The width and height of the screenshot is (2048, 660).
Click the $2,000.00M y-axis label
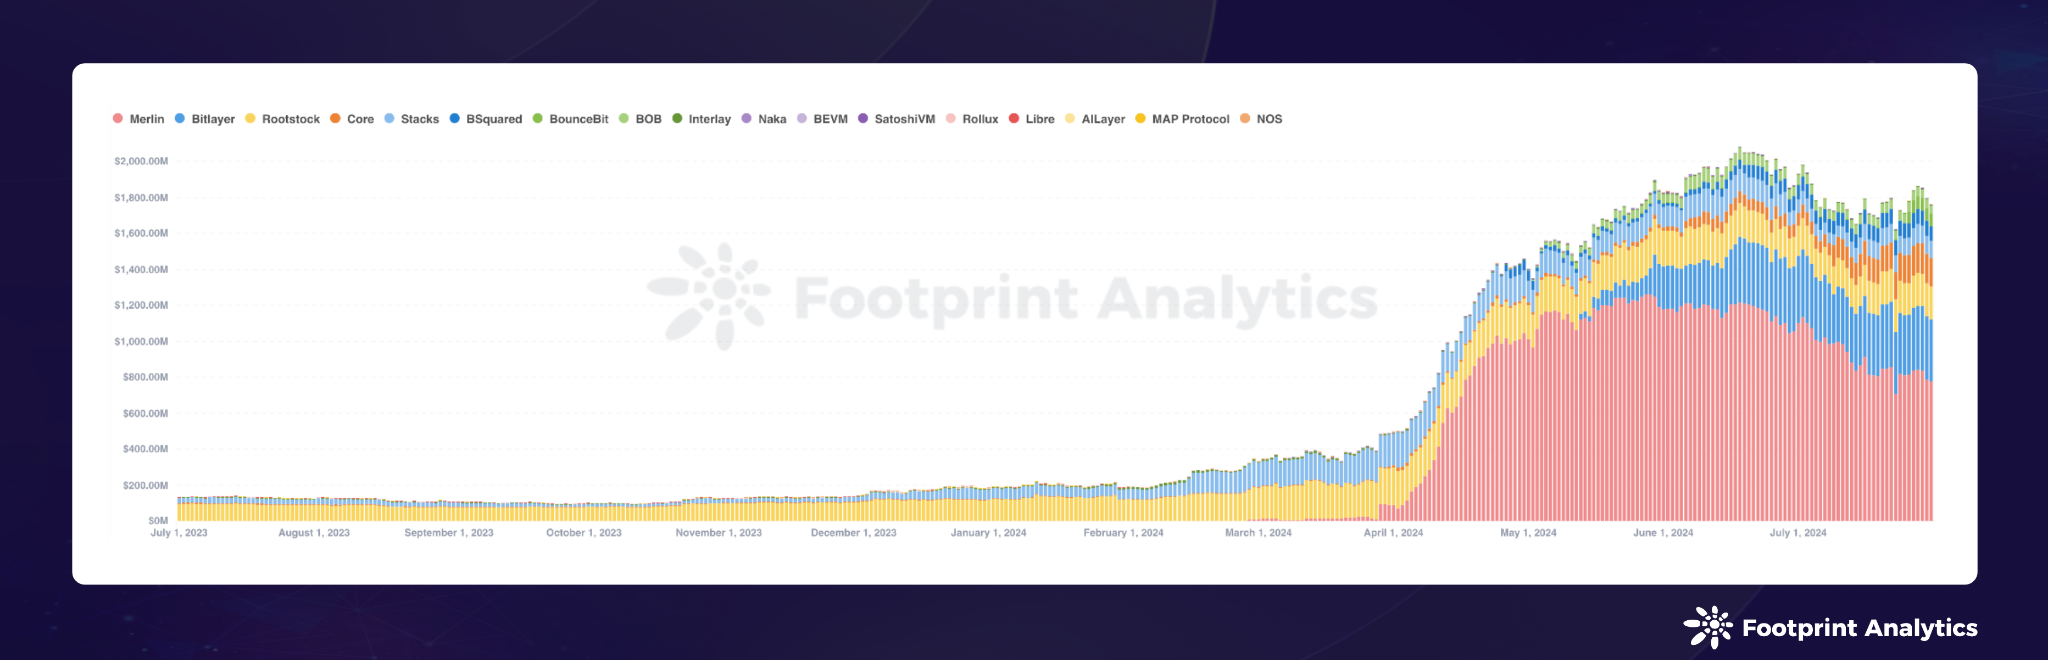click(141, 161)
